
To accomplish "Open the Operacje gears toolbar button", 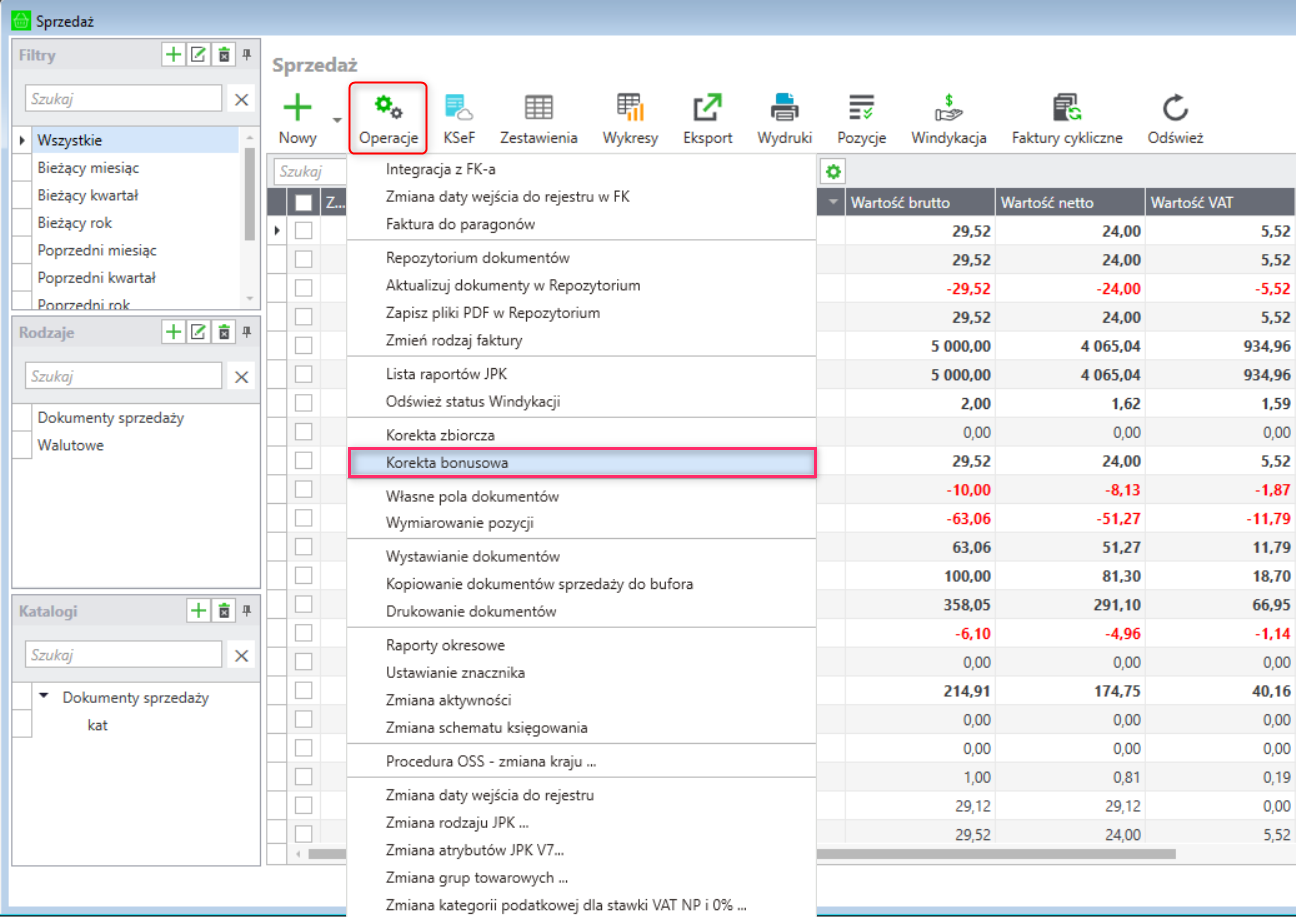I will click(388, 117).
